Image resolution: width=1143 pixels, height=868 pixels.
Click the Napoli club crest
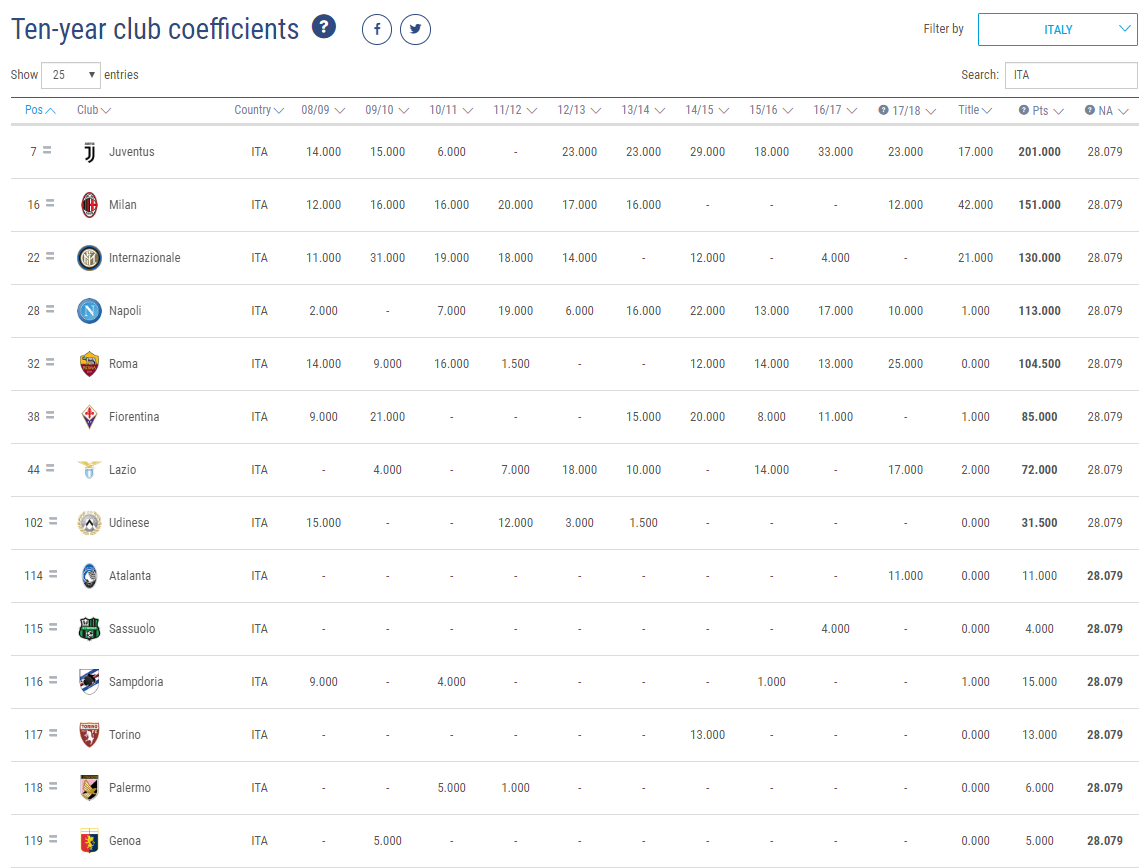[x=90, y=311]
